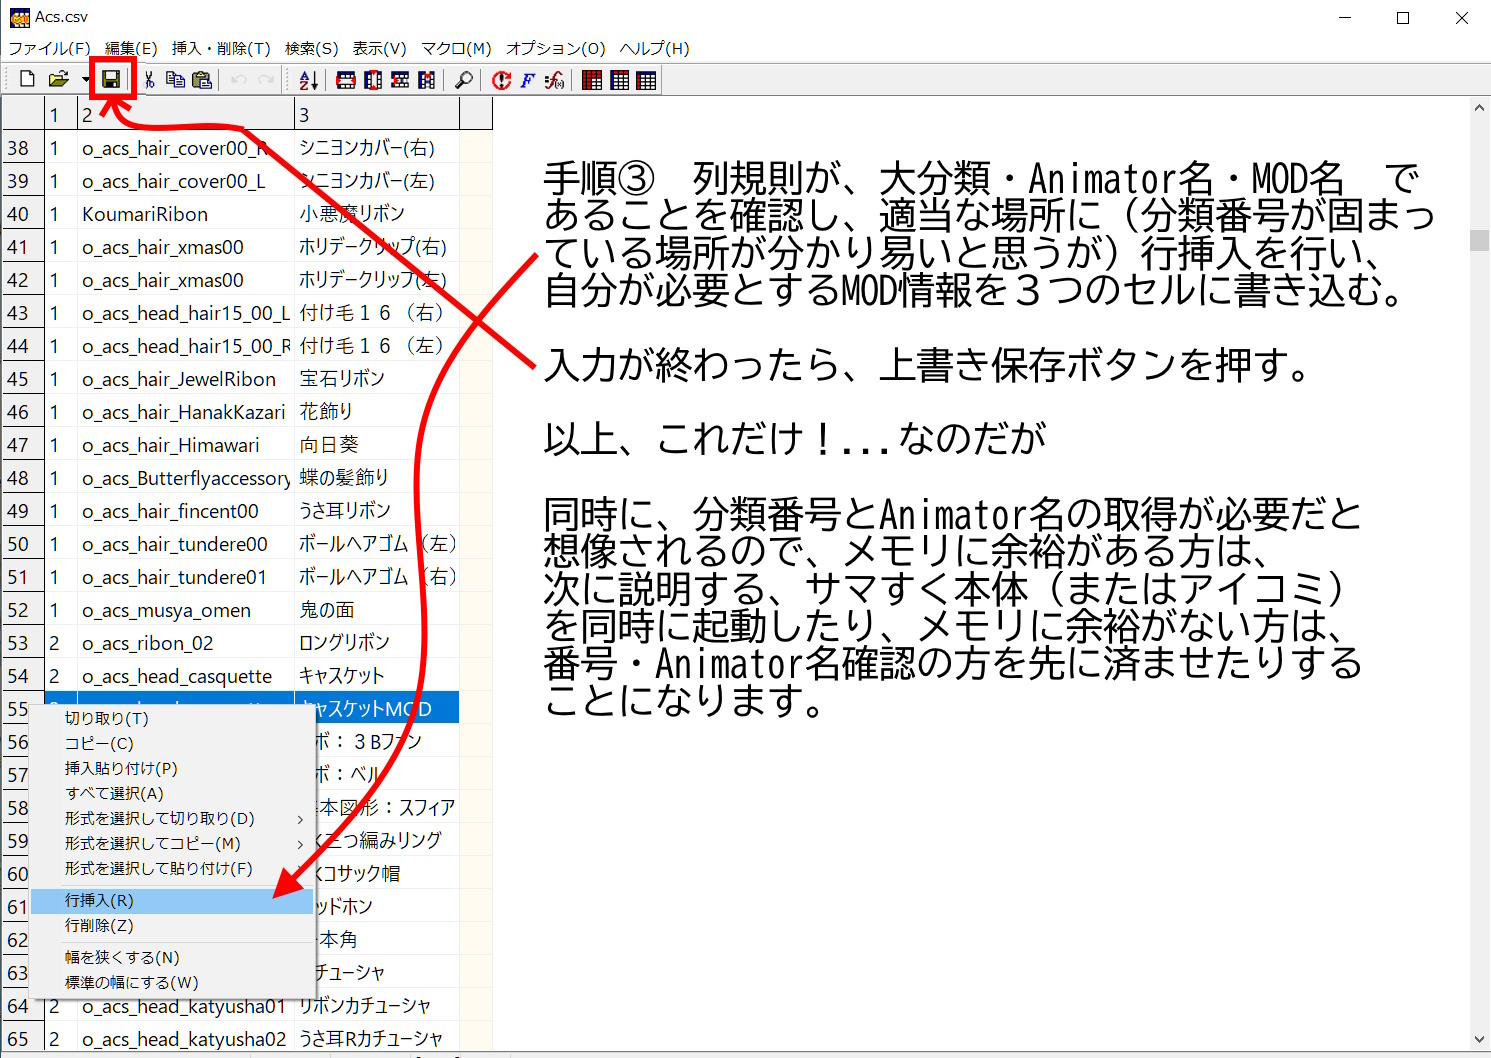Screen dimensions: 1491x1058
Task: Click cell o_acs_head_casquette
Action: coord(186,676)
